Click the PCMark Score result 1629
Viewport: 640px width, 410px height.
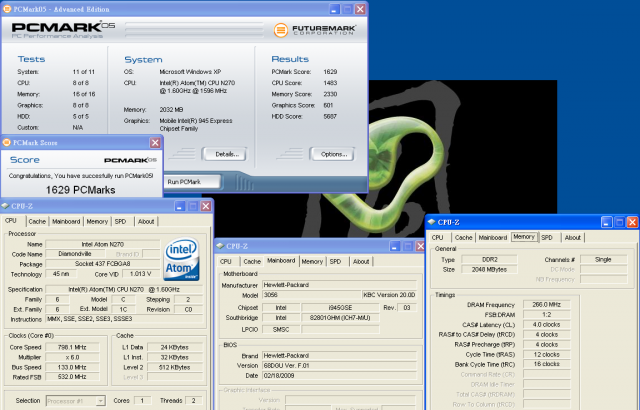click(330, 72)
